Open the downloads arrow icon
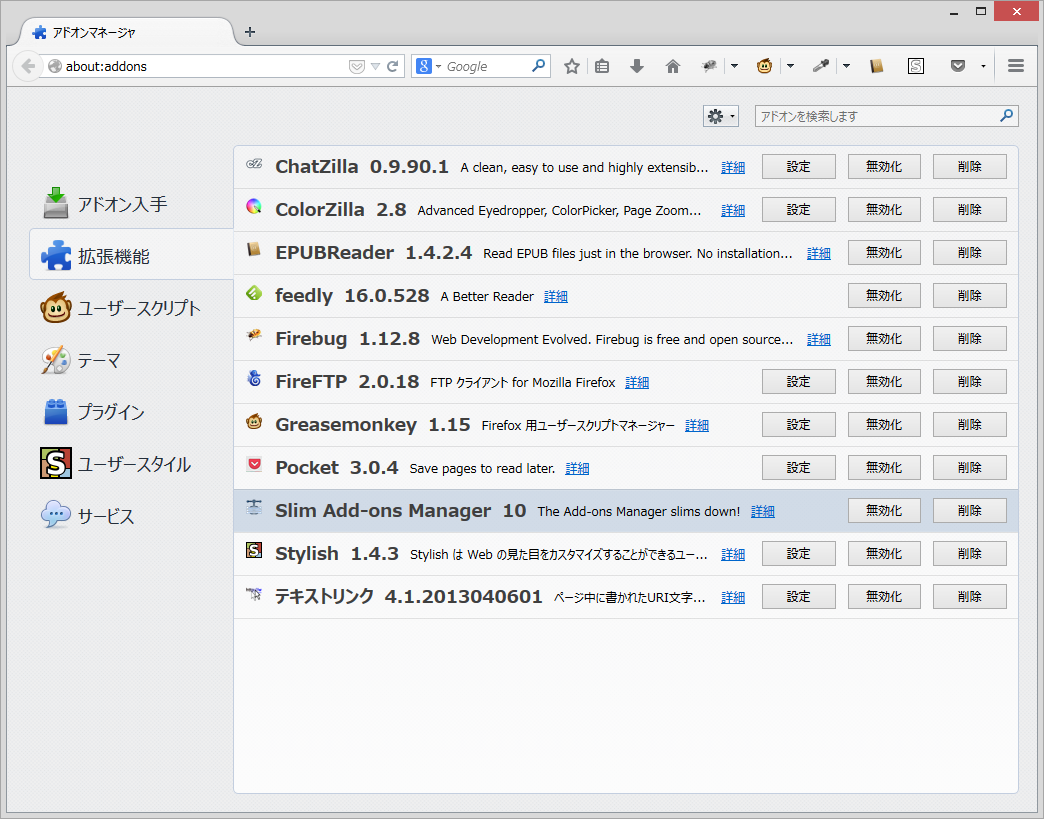The image size is (1044, 819). (x=637, y=66)
